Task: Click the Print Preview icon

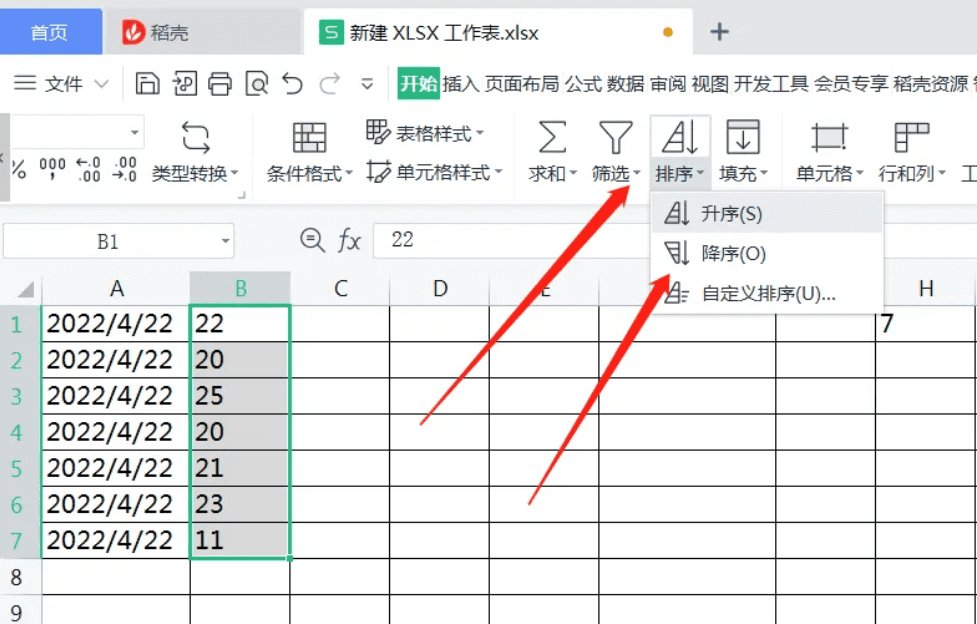Action: [x=255, y=84]
